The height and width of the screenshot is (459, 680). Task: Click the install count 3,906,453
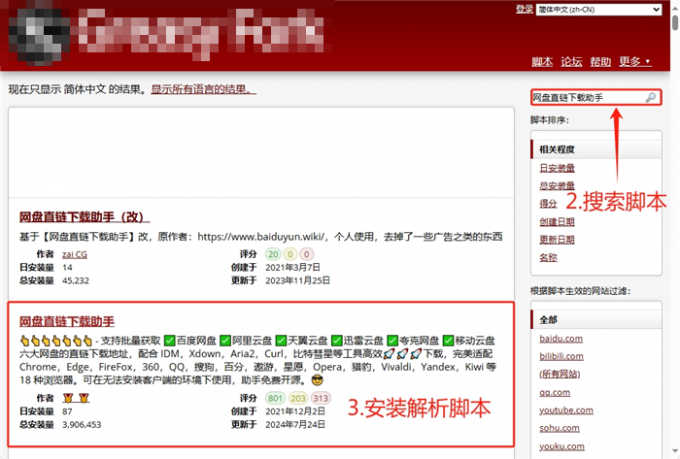(x=82, y=424)
